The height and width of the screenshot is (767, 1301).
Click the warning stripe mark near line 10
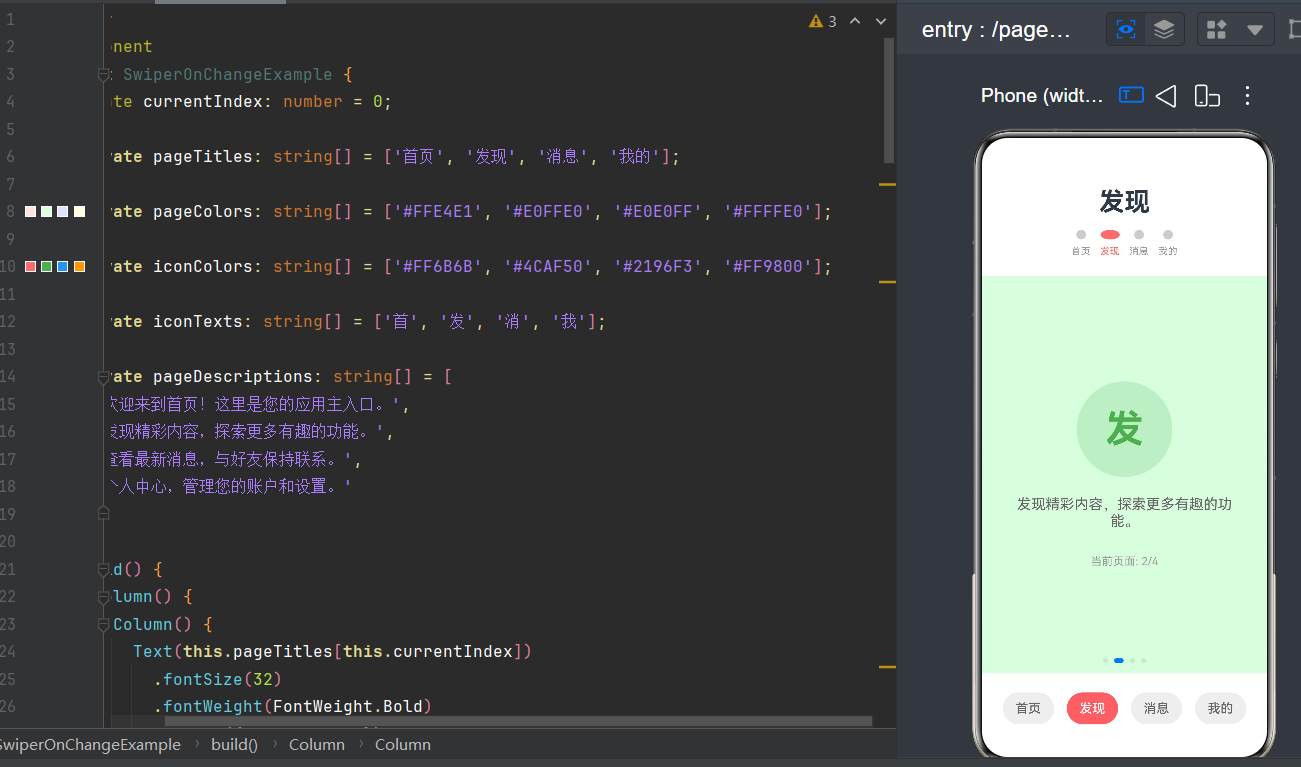tap(887, 282)
